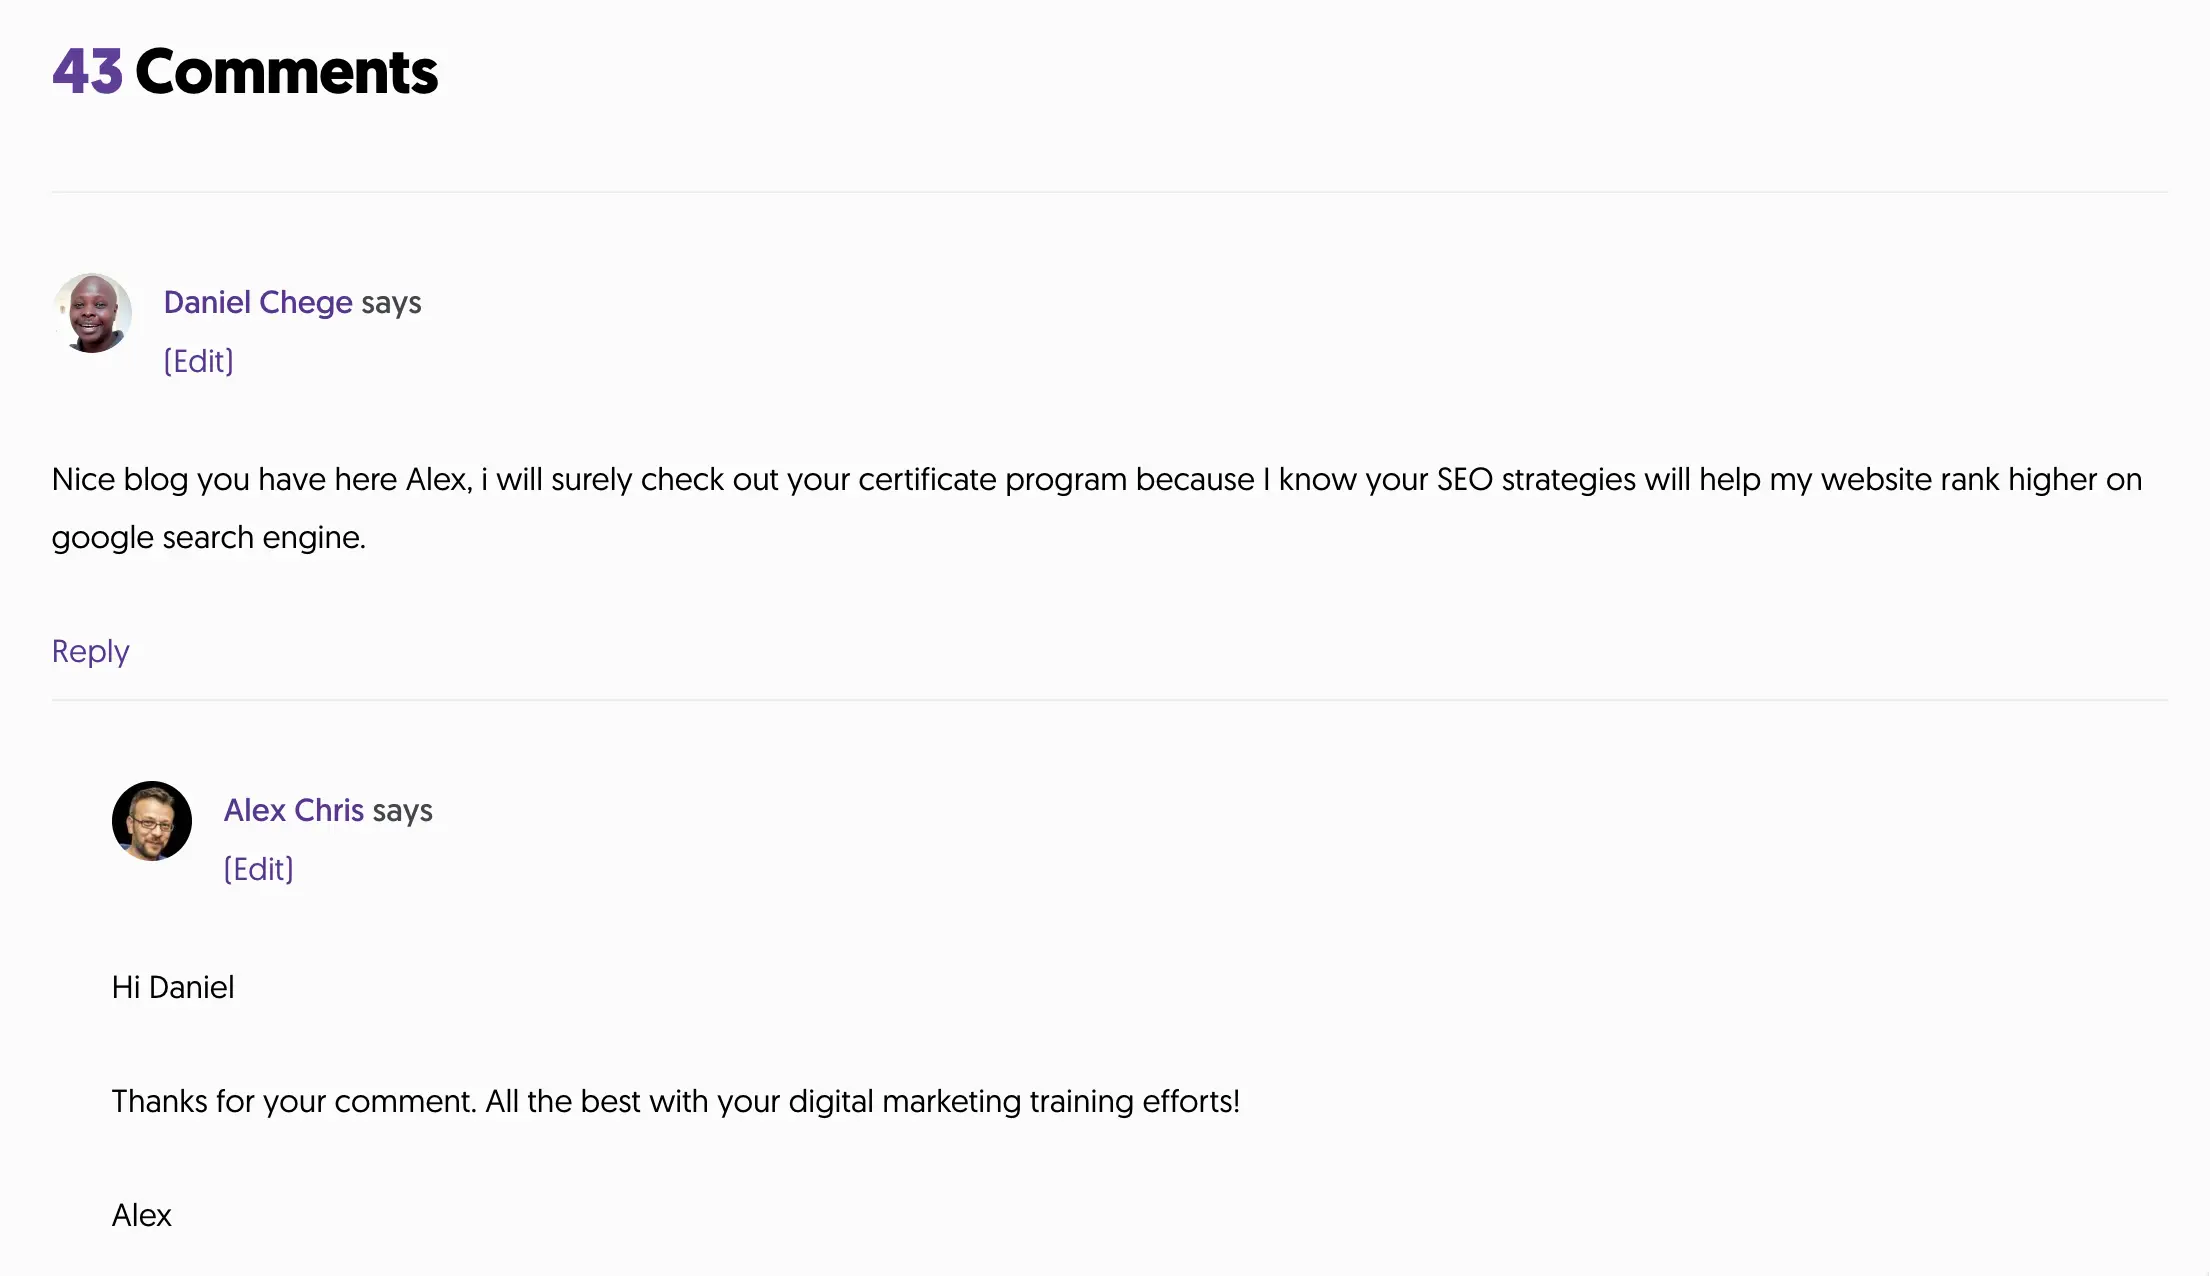This screenshot has width=2210, height=1276.
Task: Click the 'Alex' signature line
Action: click(x=141, y=1216)
